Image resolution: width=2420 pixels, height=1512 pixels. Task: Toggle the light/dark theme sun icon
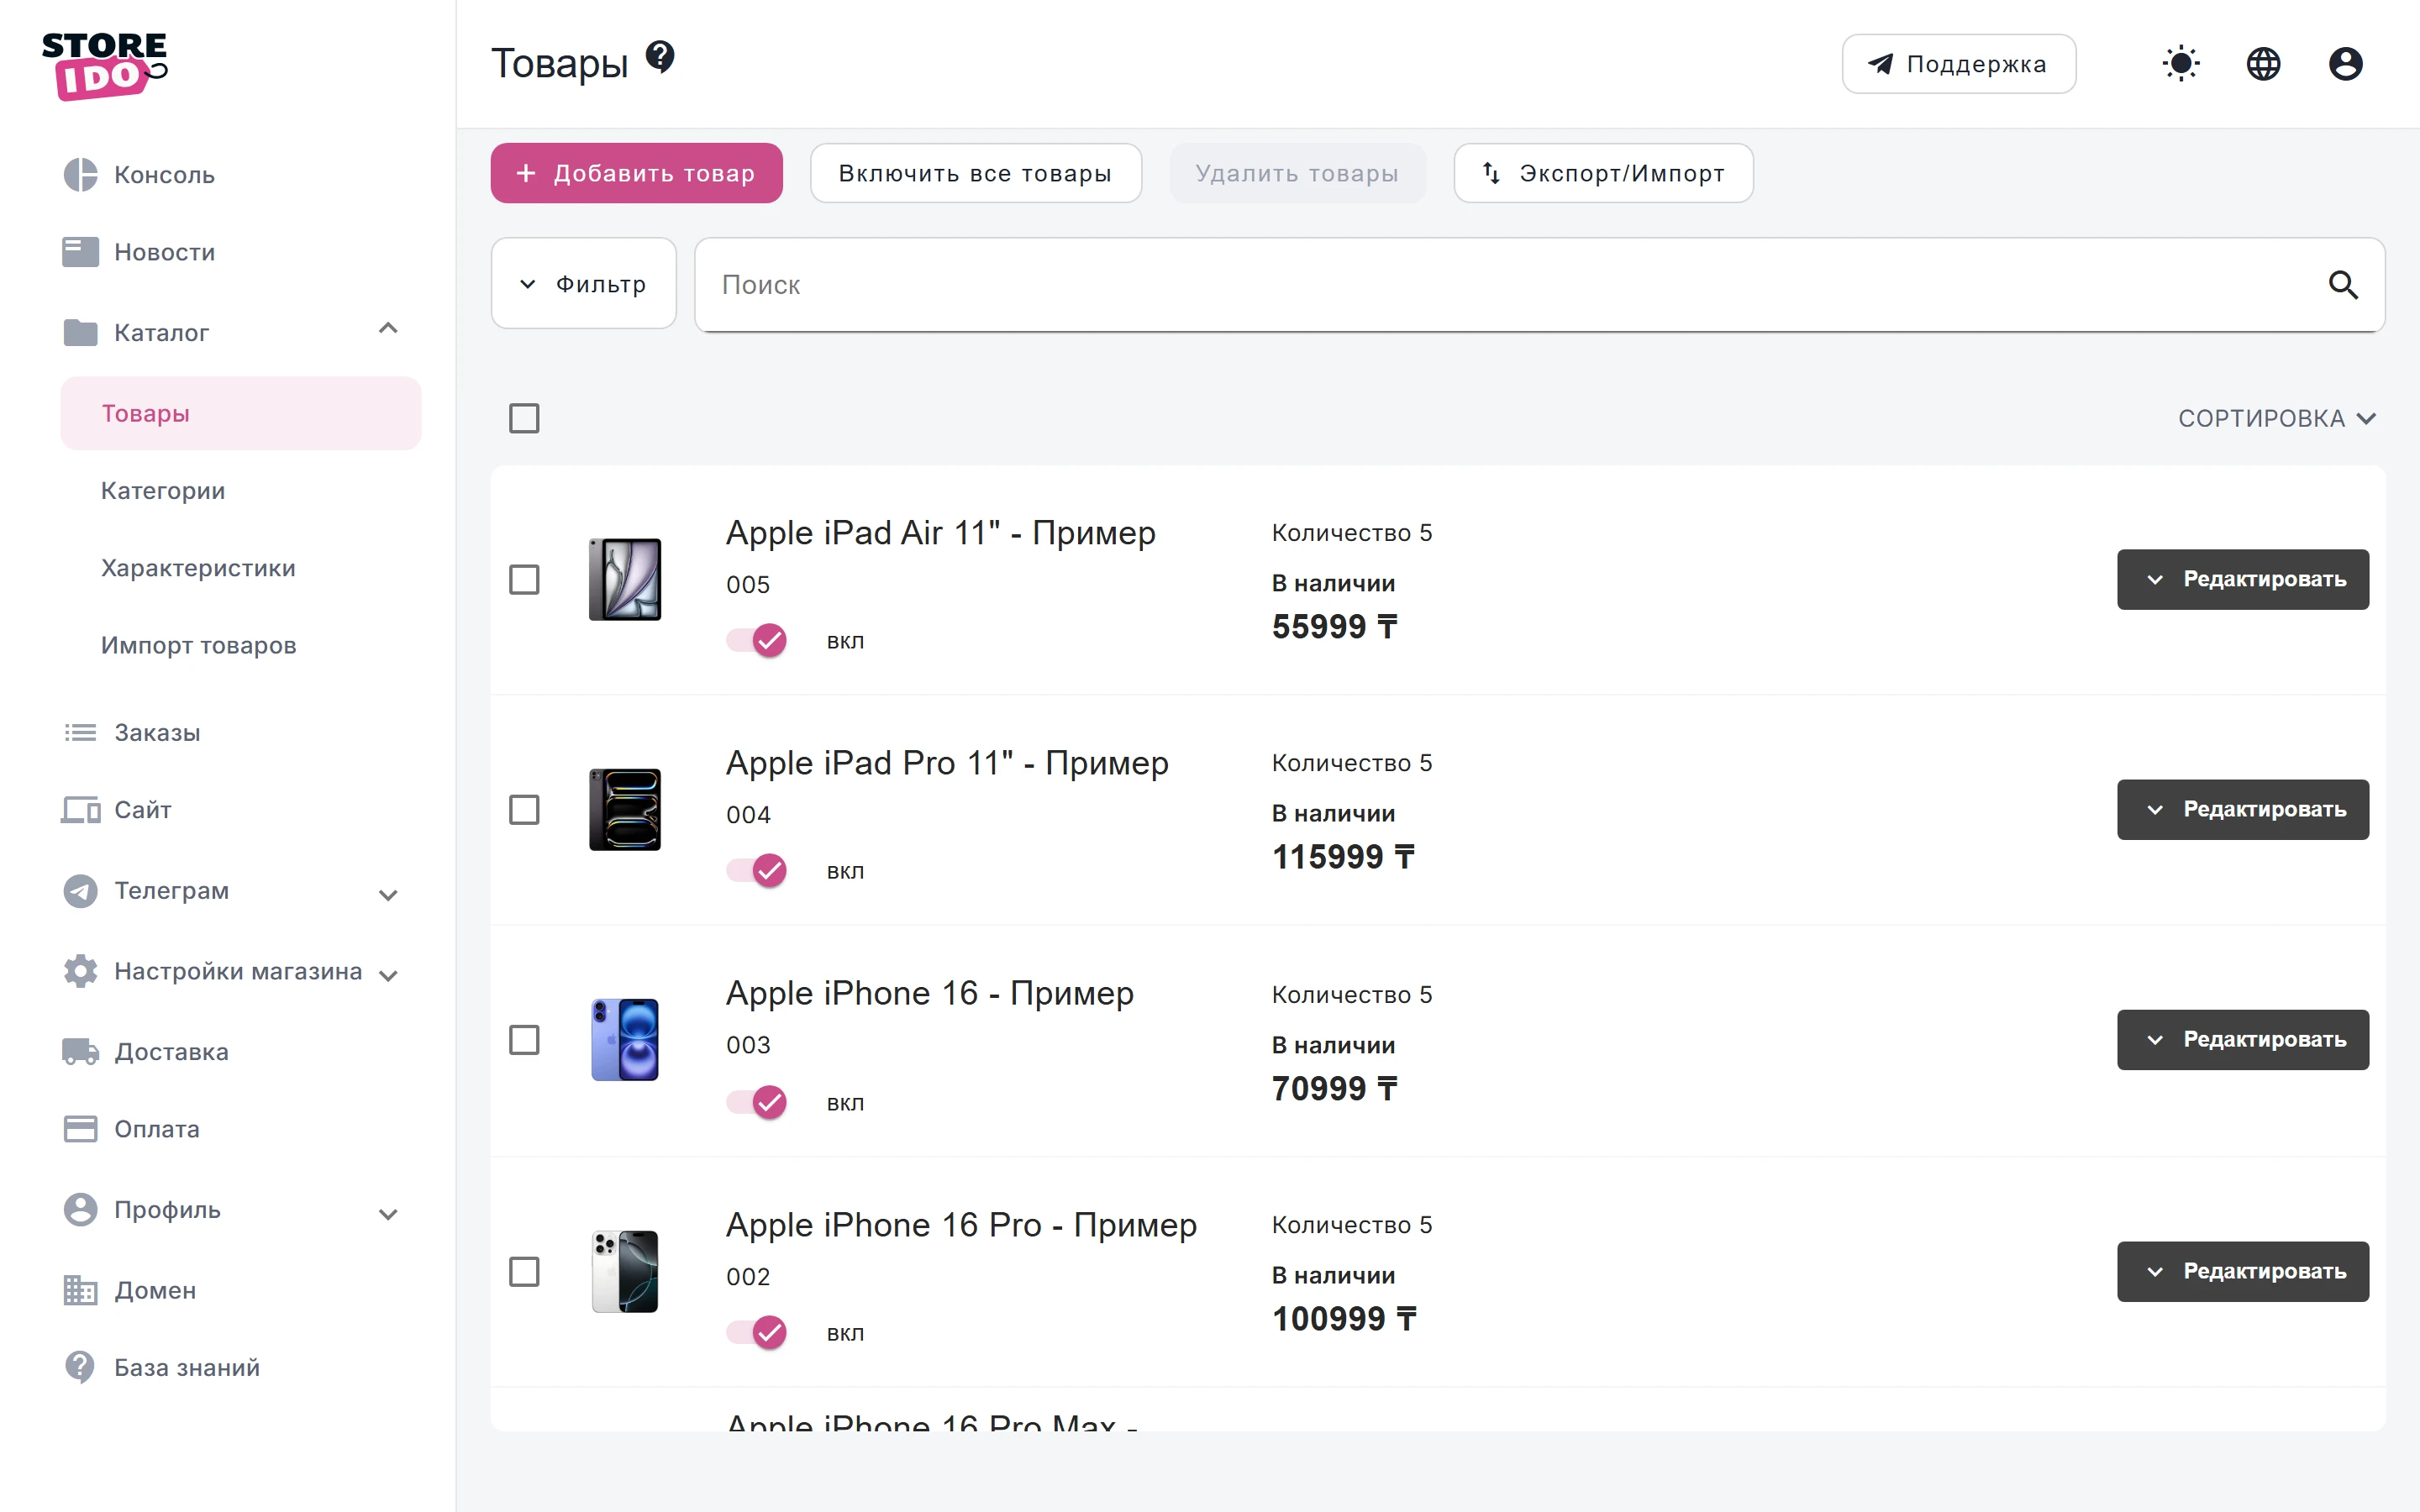(x=2181, y=64)
